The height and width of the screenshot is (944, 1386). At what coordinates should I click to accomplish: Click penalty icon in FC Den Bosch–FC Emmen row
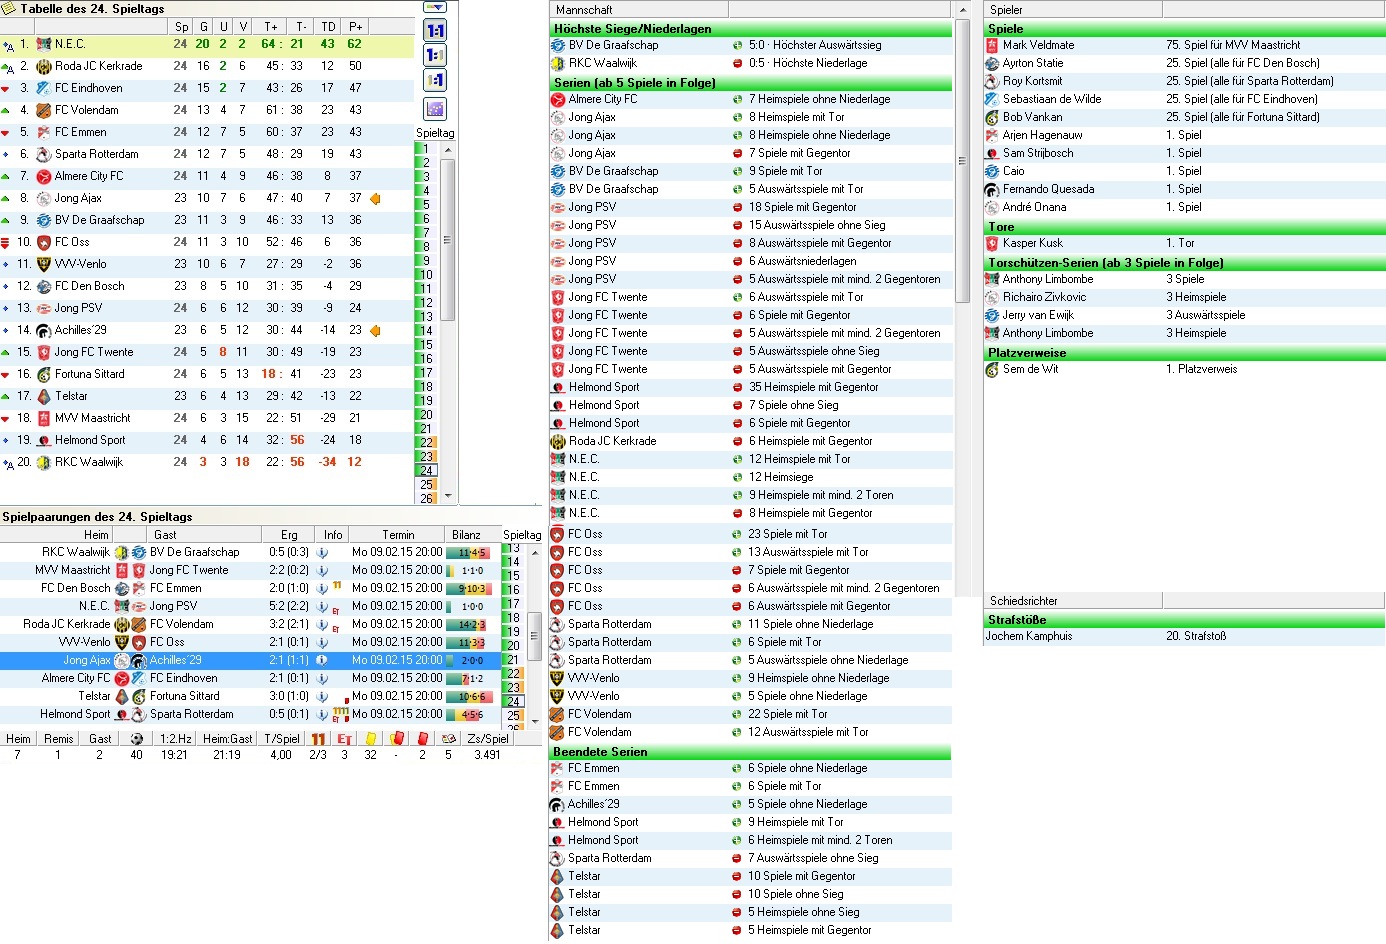click(337, 586)
